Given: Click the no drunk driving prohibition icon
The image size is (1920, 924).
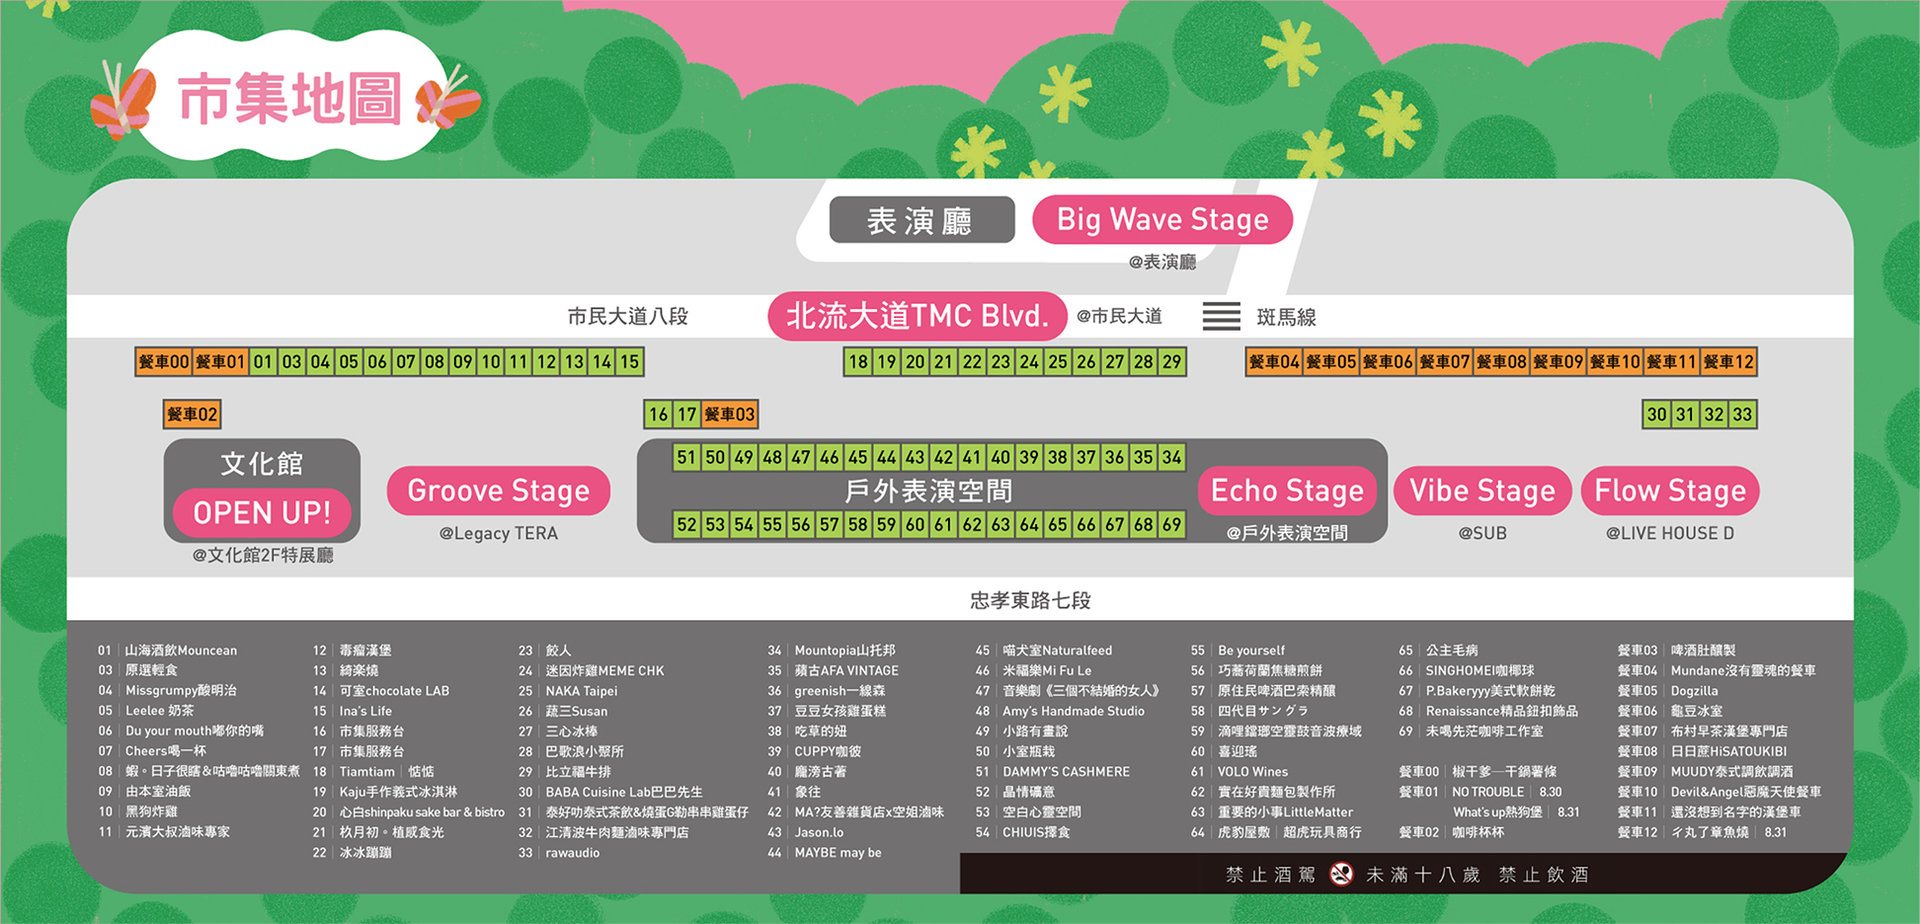Looking at the screenshot, I should coord(1341,874).
